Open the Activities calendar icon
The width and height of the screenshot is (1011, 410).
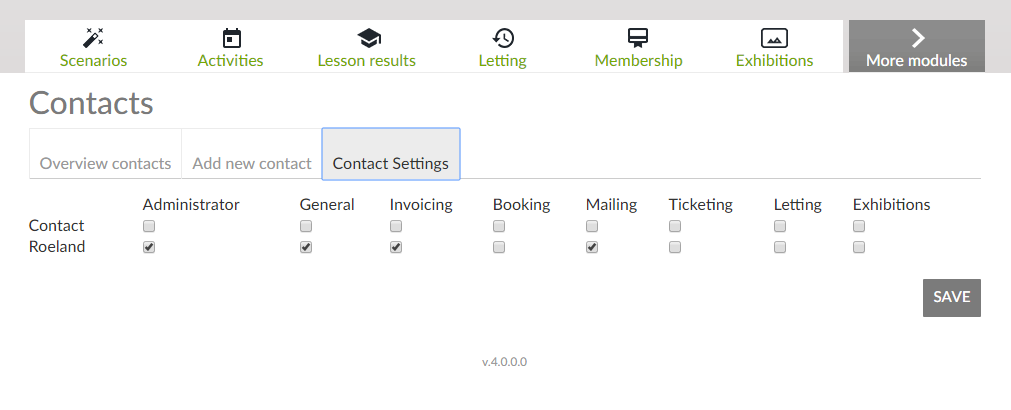tap(231, 38)
